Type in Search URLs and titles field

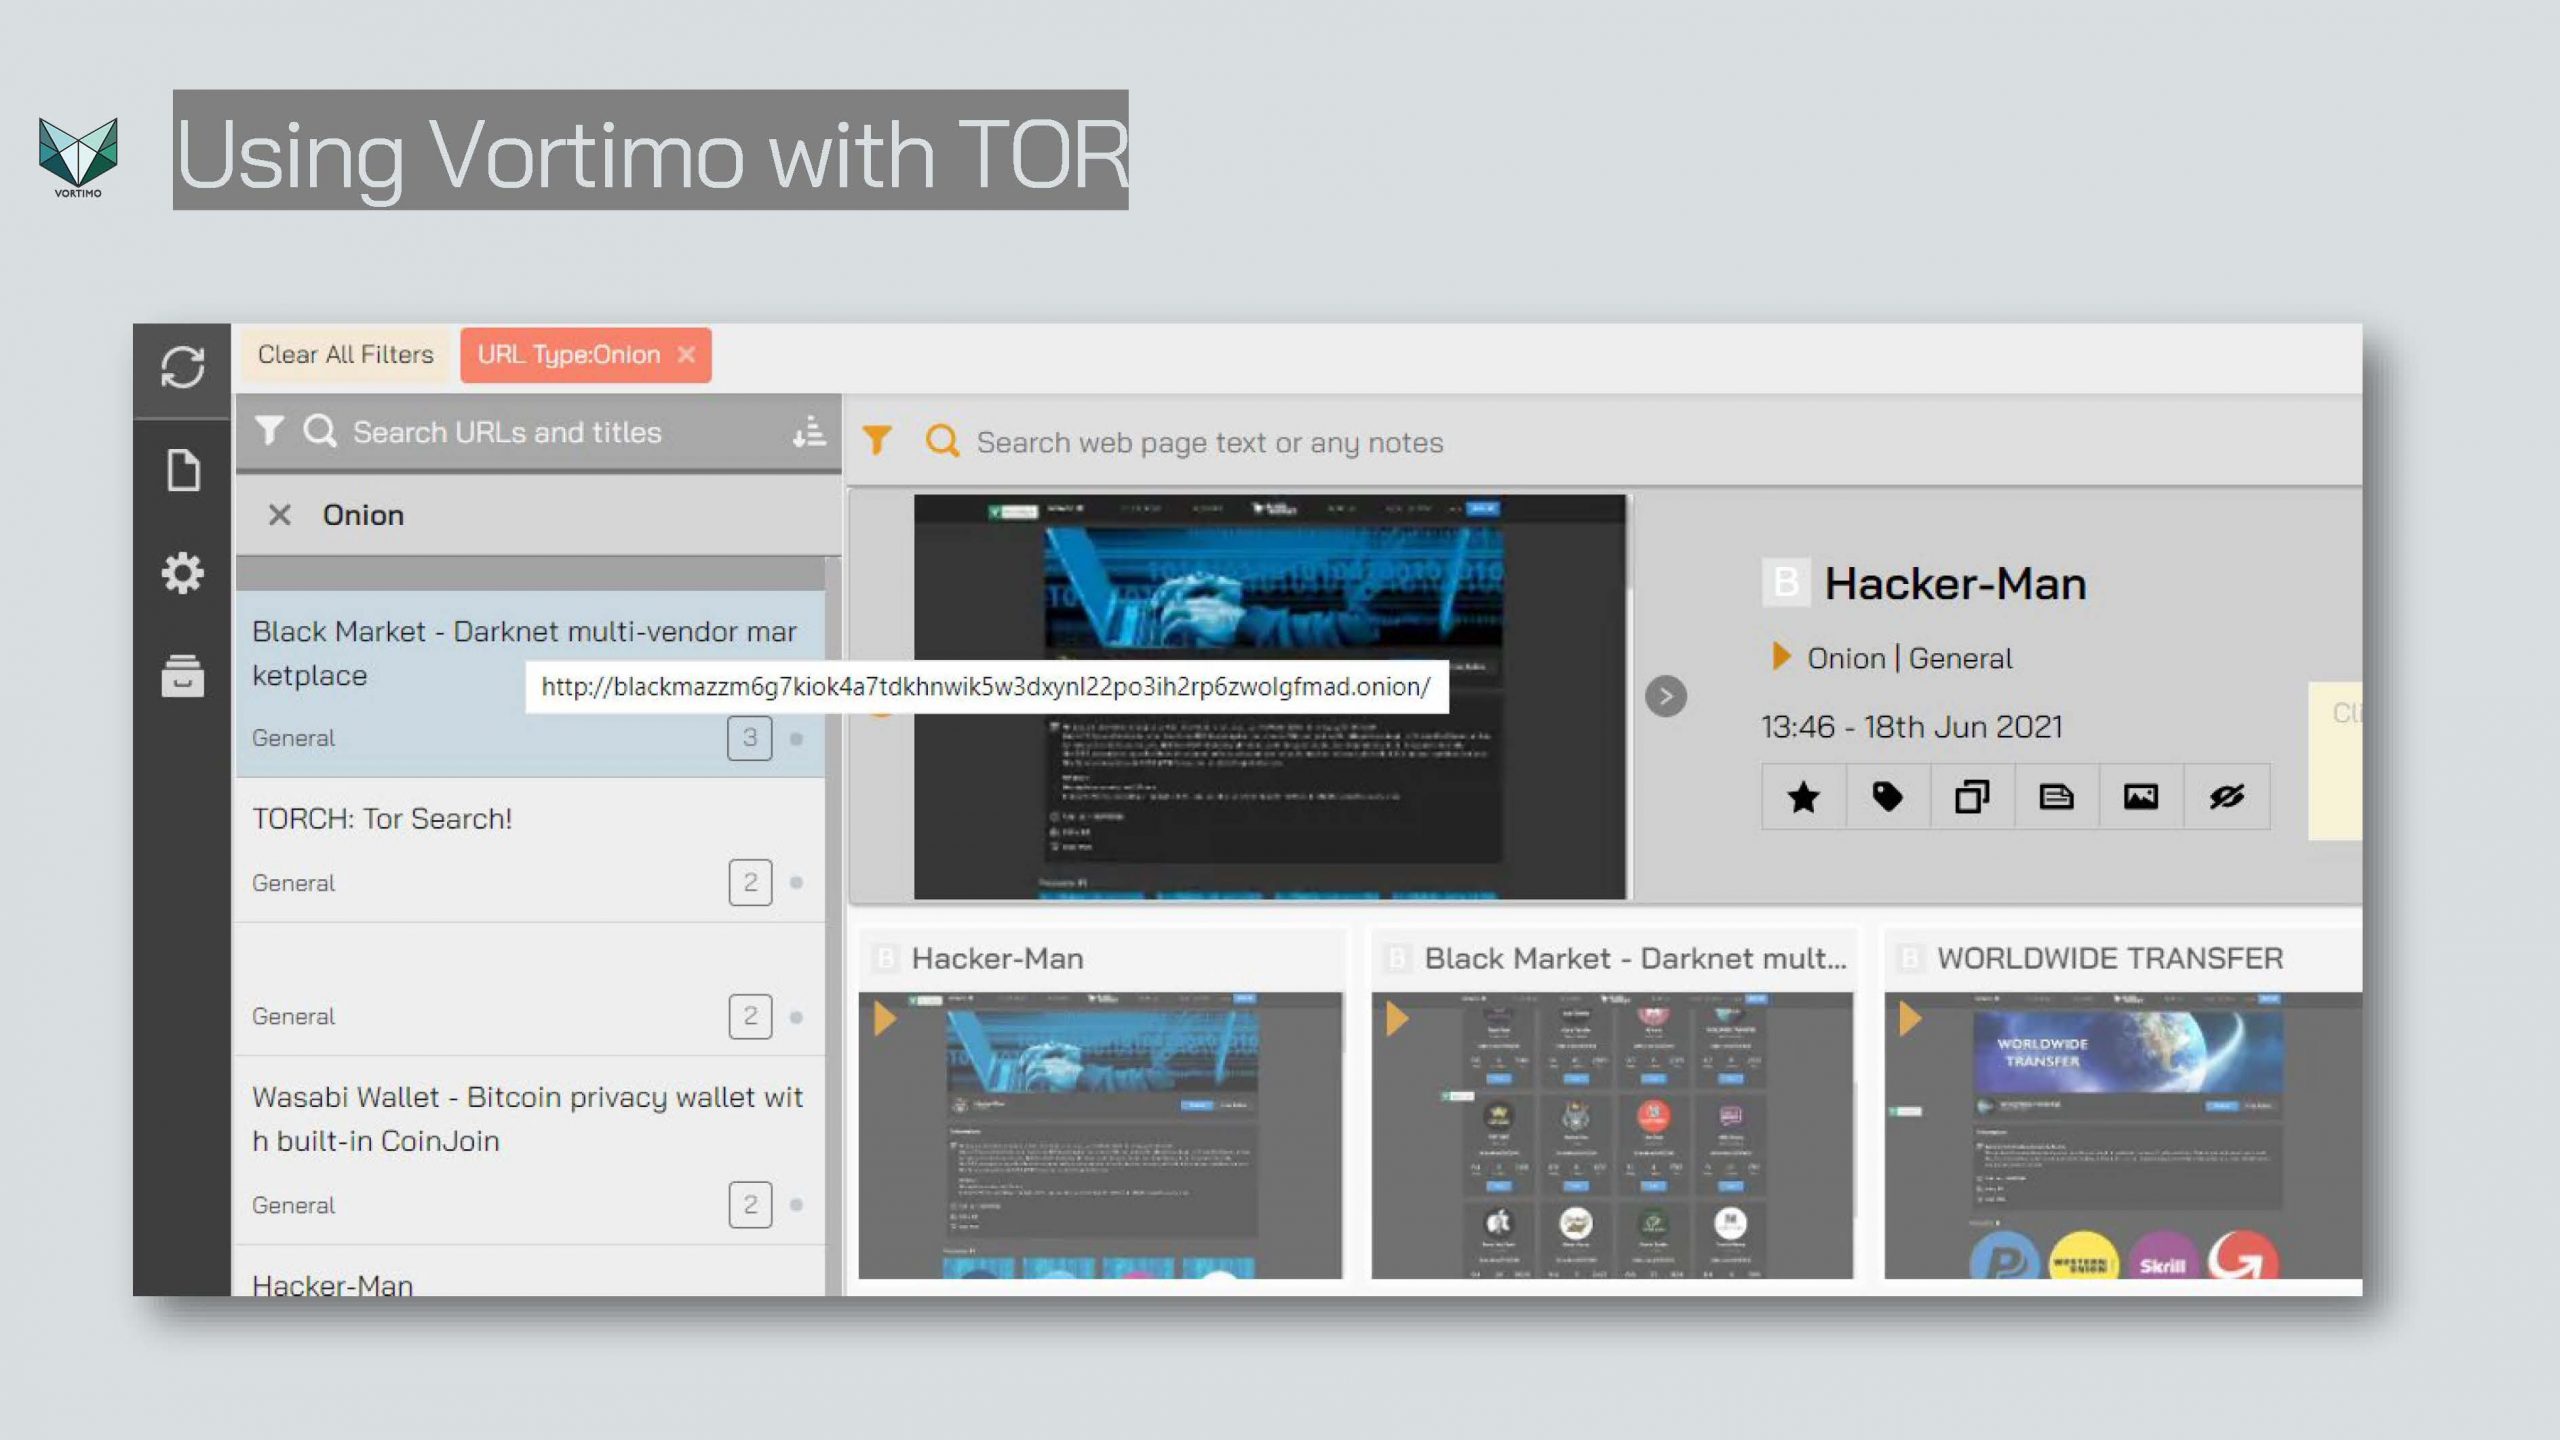tap(507, 432)
